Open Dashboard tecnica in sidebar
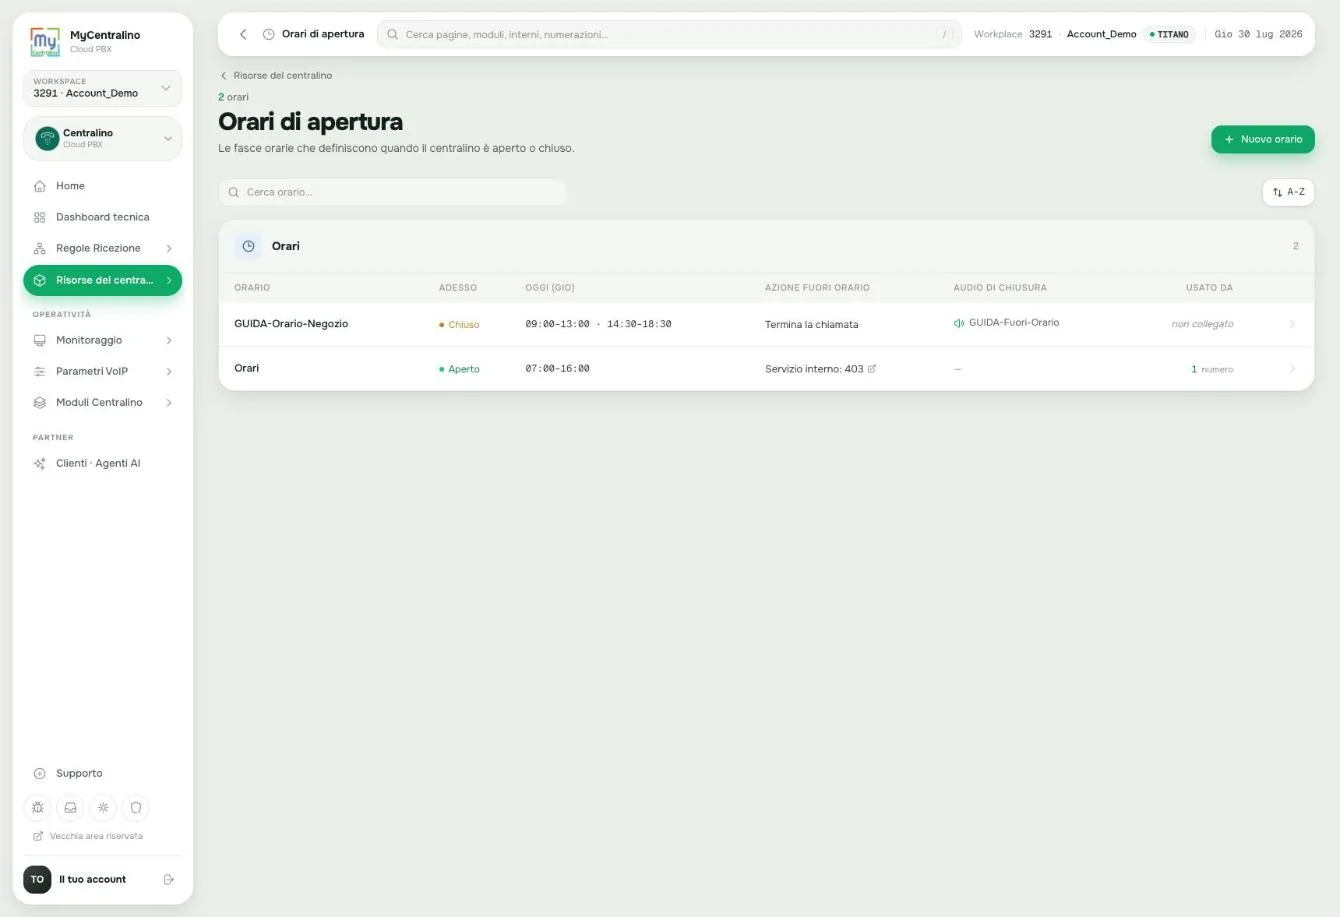The width and height of the screenshot is (1340, 917). point(102,217)
